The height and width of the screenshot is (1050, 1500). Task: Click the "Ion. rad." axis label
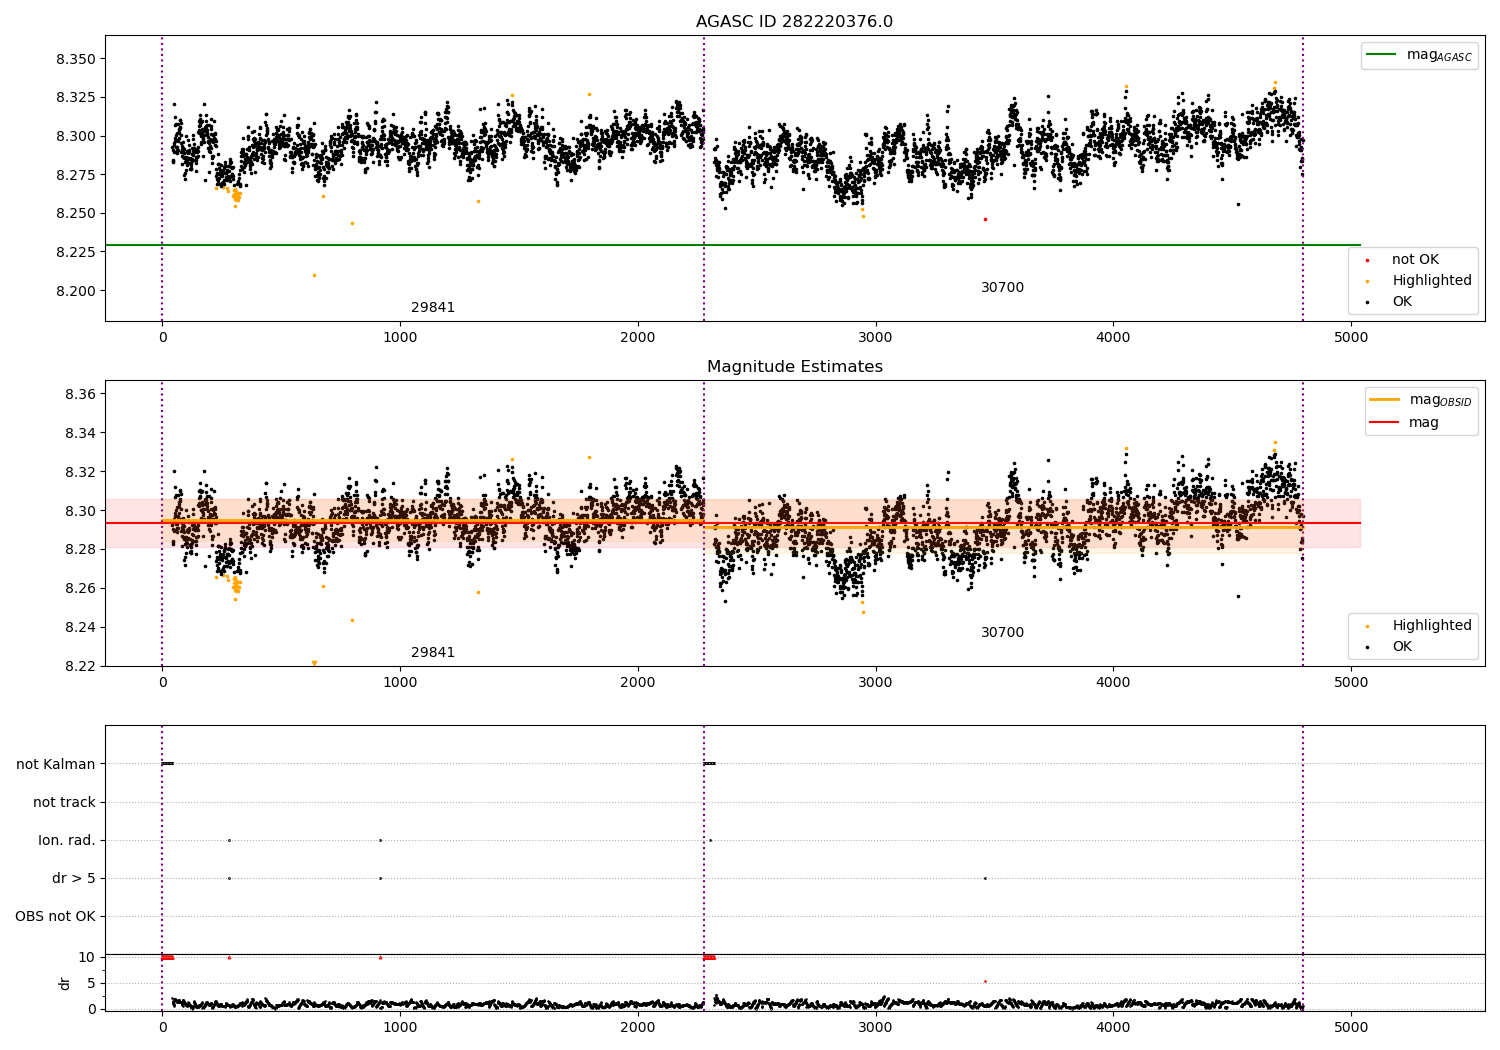click(x=67, y=840)
